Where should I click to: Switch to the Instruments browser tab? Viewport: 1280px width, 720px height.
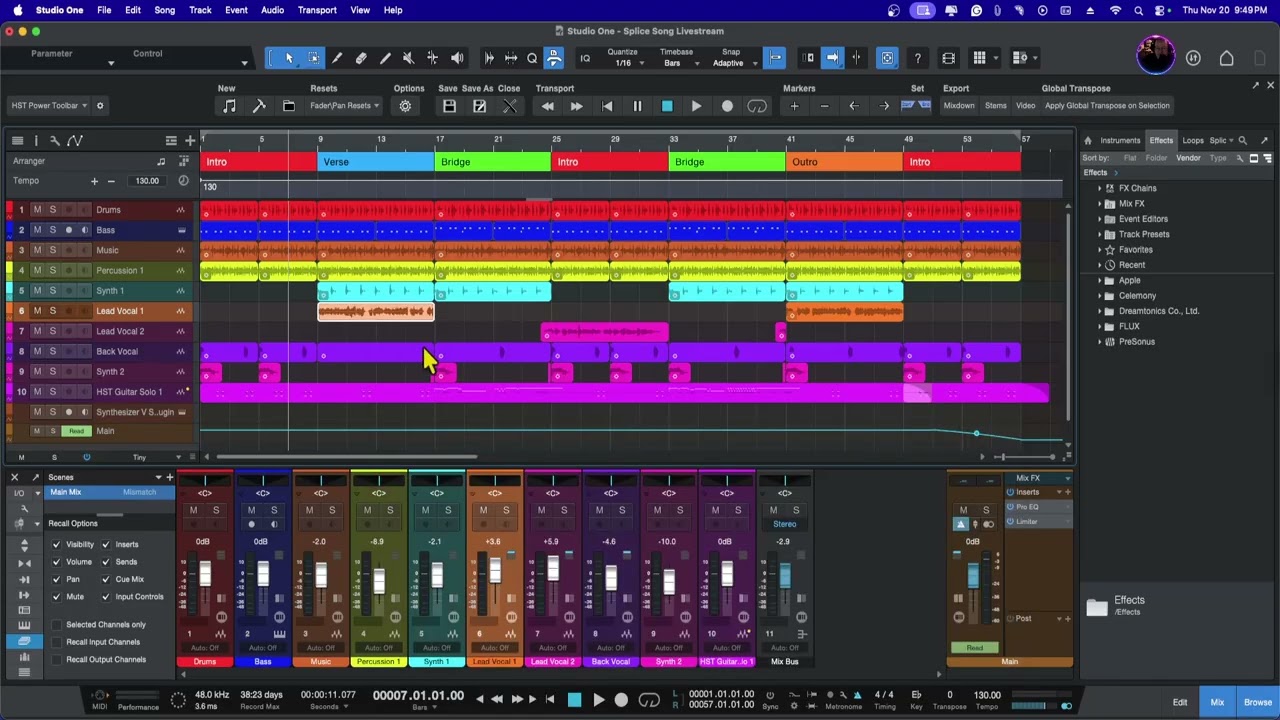1120,141
